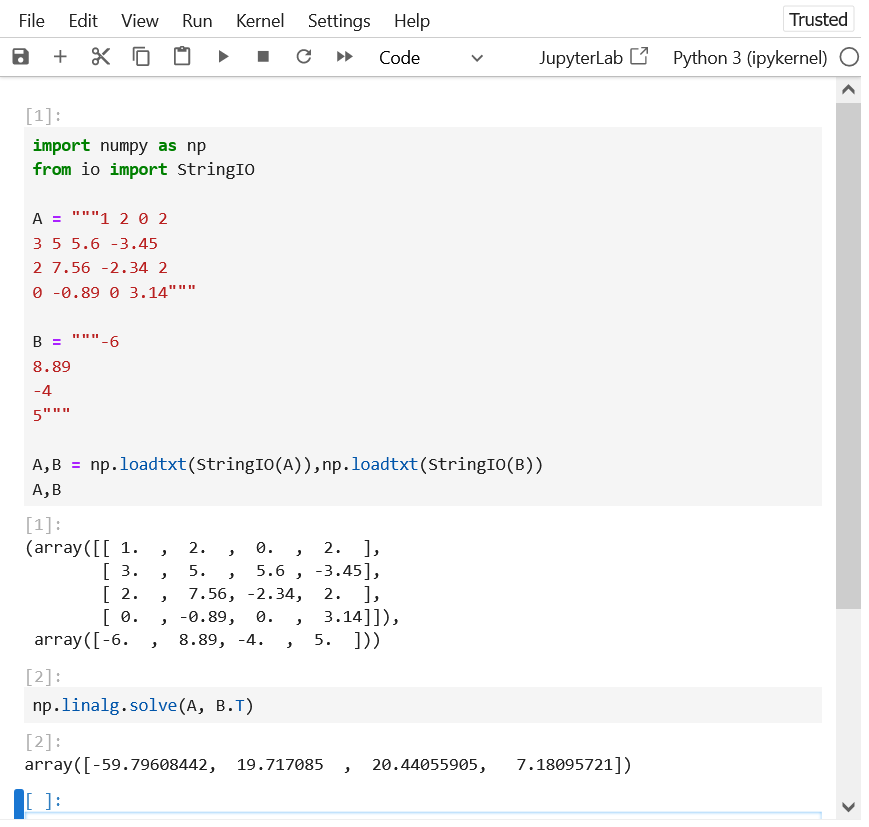Image resolution: width=869 pixels, height=827 pixels.
Task: Check the kernel status circle indicator
Action: tap(848, 57)
